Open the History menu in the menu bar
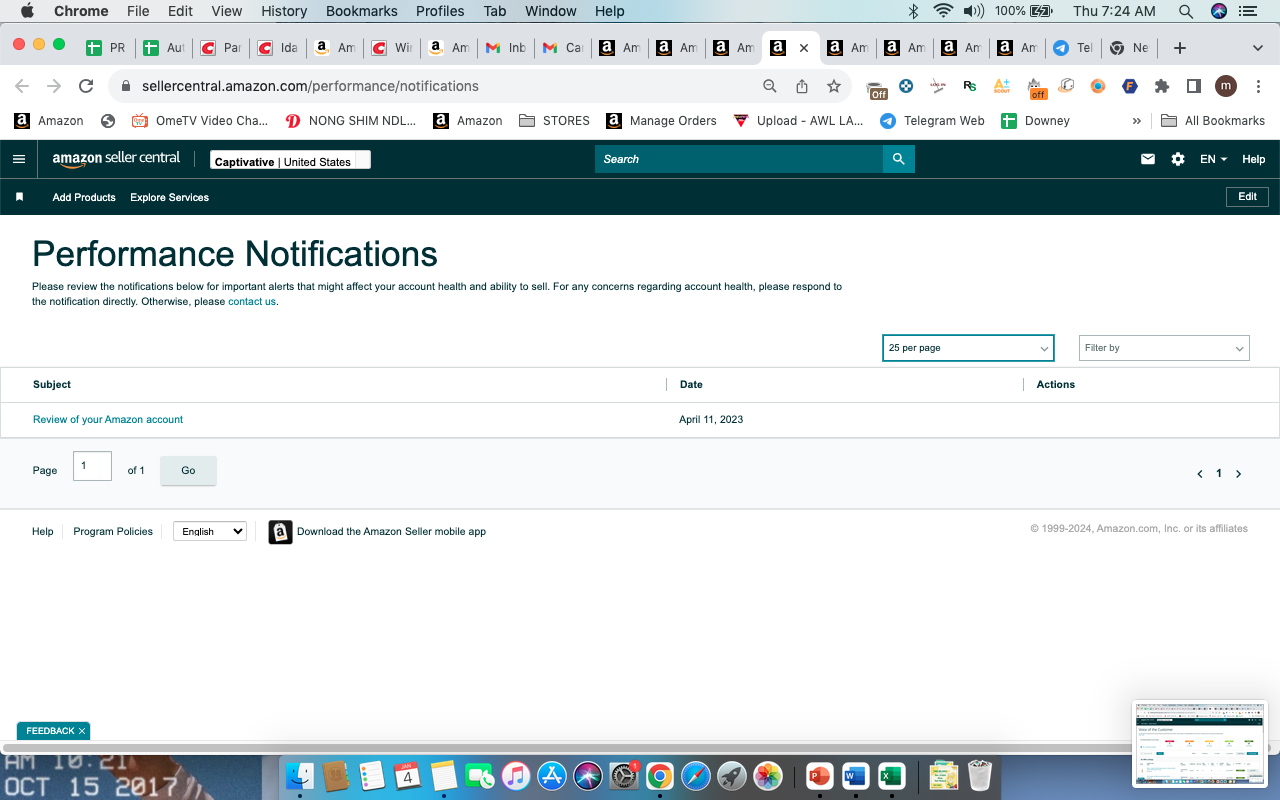1280x800 pixels. click(284, 11)
